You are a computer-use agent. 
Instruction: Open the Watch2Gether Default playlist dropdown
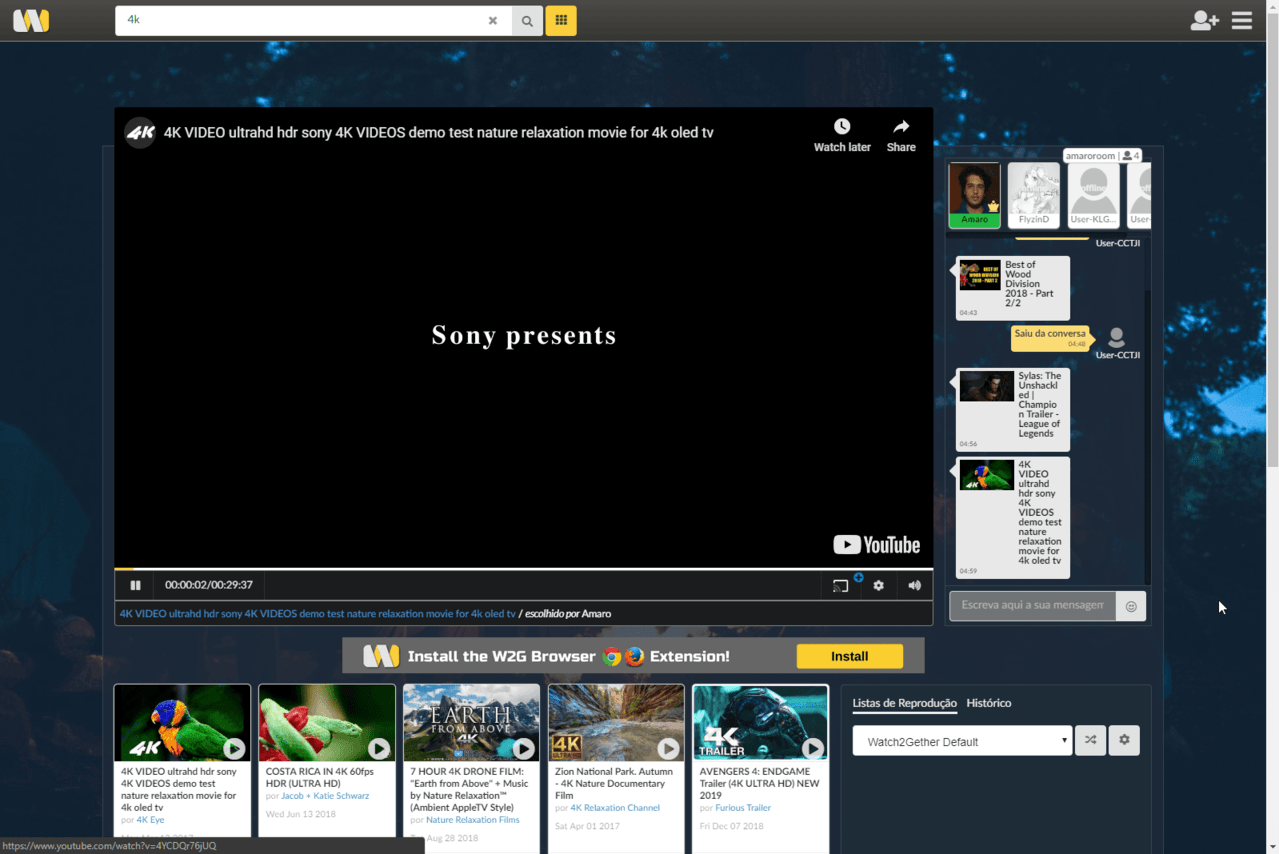tap(962, 741)
